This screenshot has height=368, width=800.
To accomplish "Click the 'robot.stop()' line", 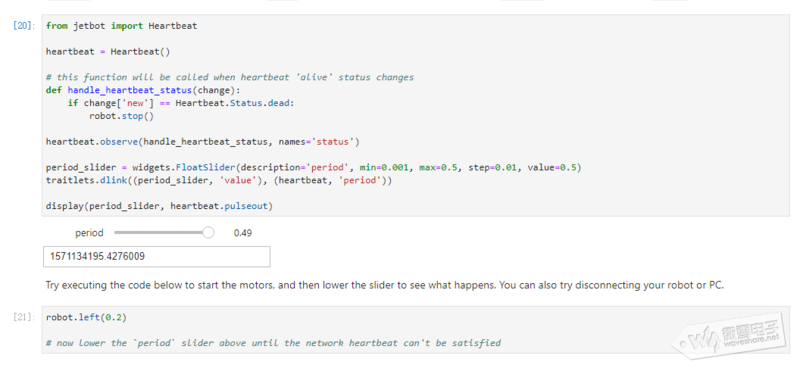I will [121, 116].
